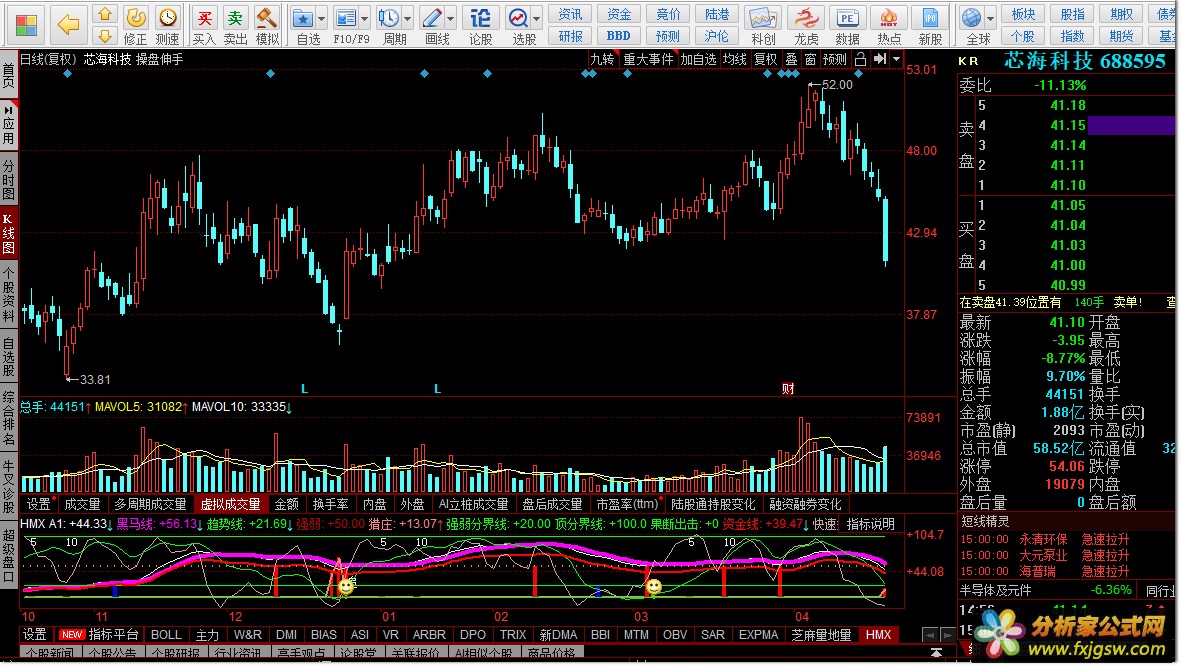The width and height of the screenshot is (1182, 666).
Task: Open the 选股 stock picker icon
Action: 518,19
